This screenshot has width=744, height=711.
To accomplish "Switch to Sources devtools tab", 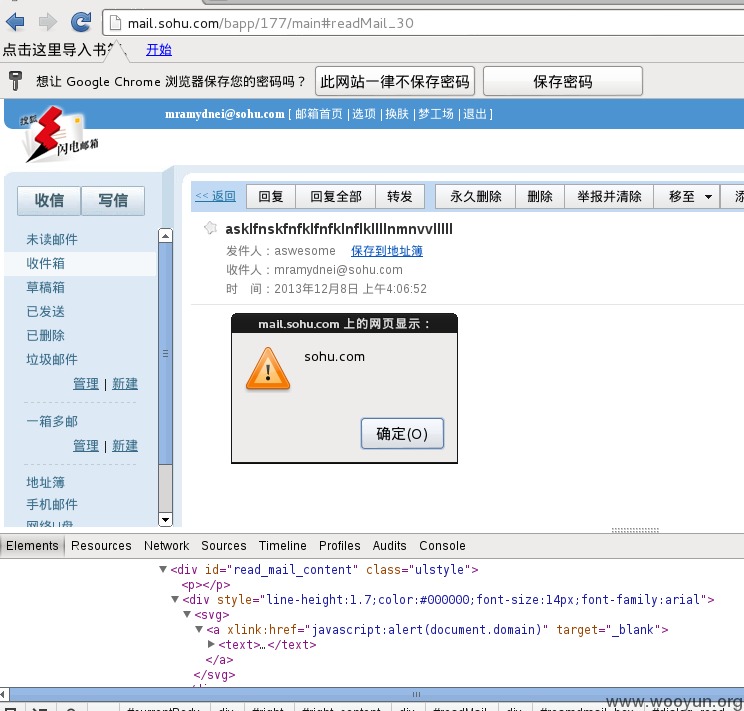I will (223, 546).
